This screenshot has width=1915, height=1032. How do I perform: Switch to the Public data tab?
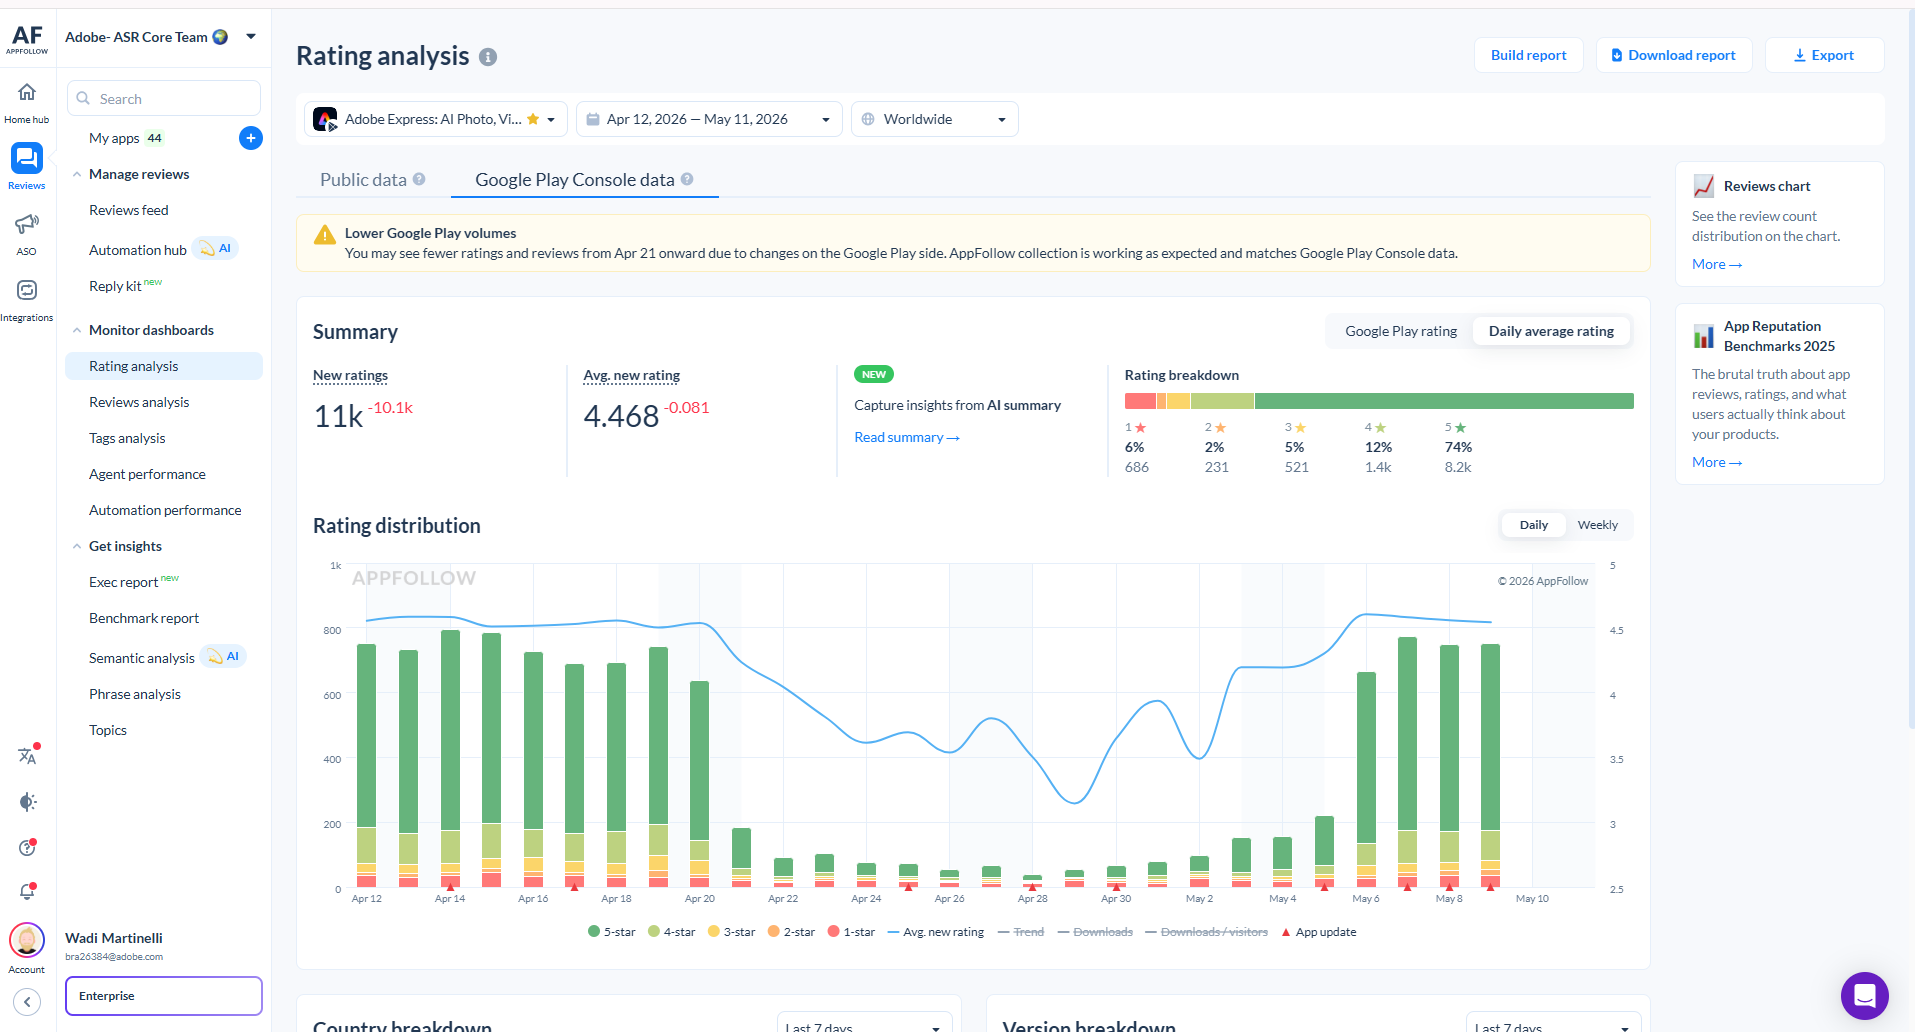tap(372, 180)
